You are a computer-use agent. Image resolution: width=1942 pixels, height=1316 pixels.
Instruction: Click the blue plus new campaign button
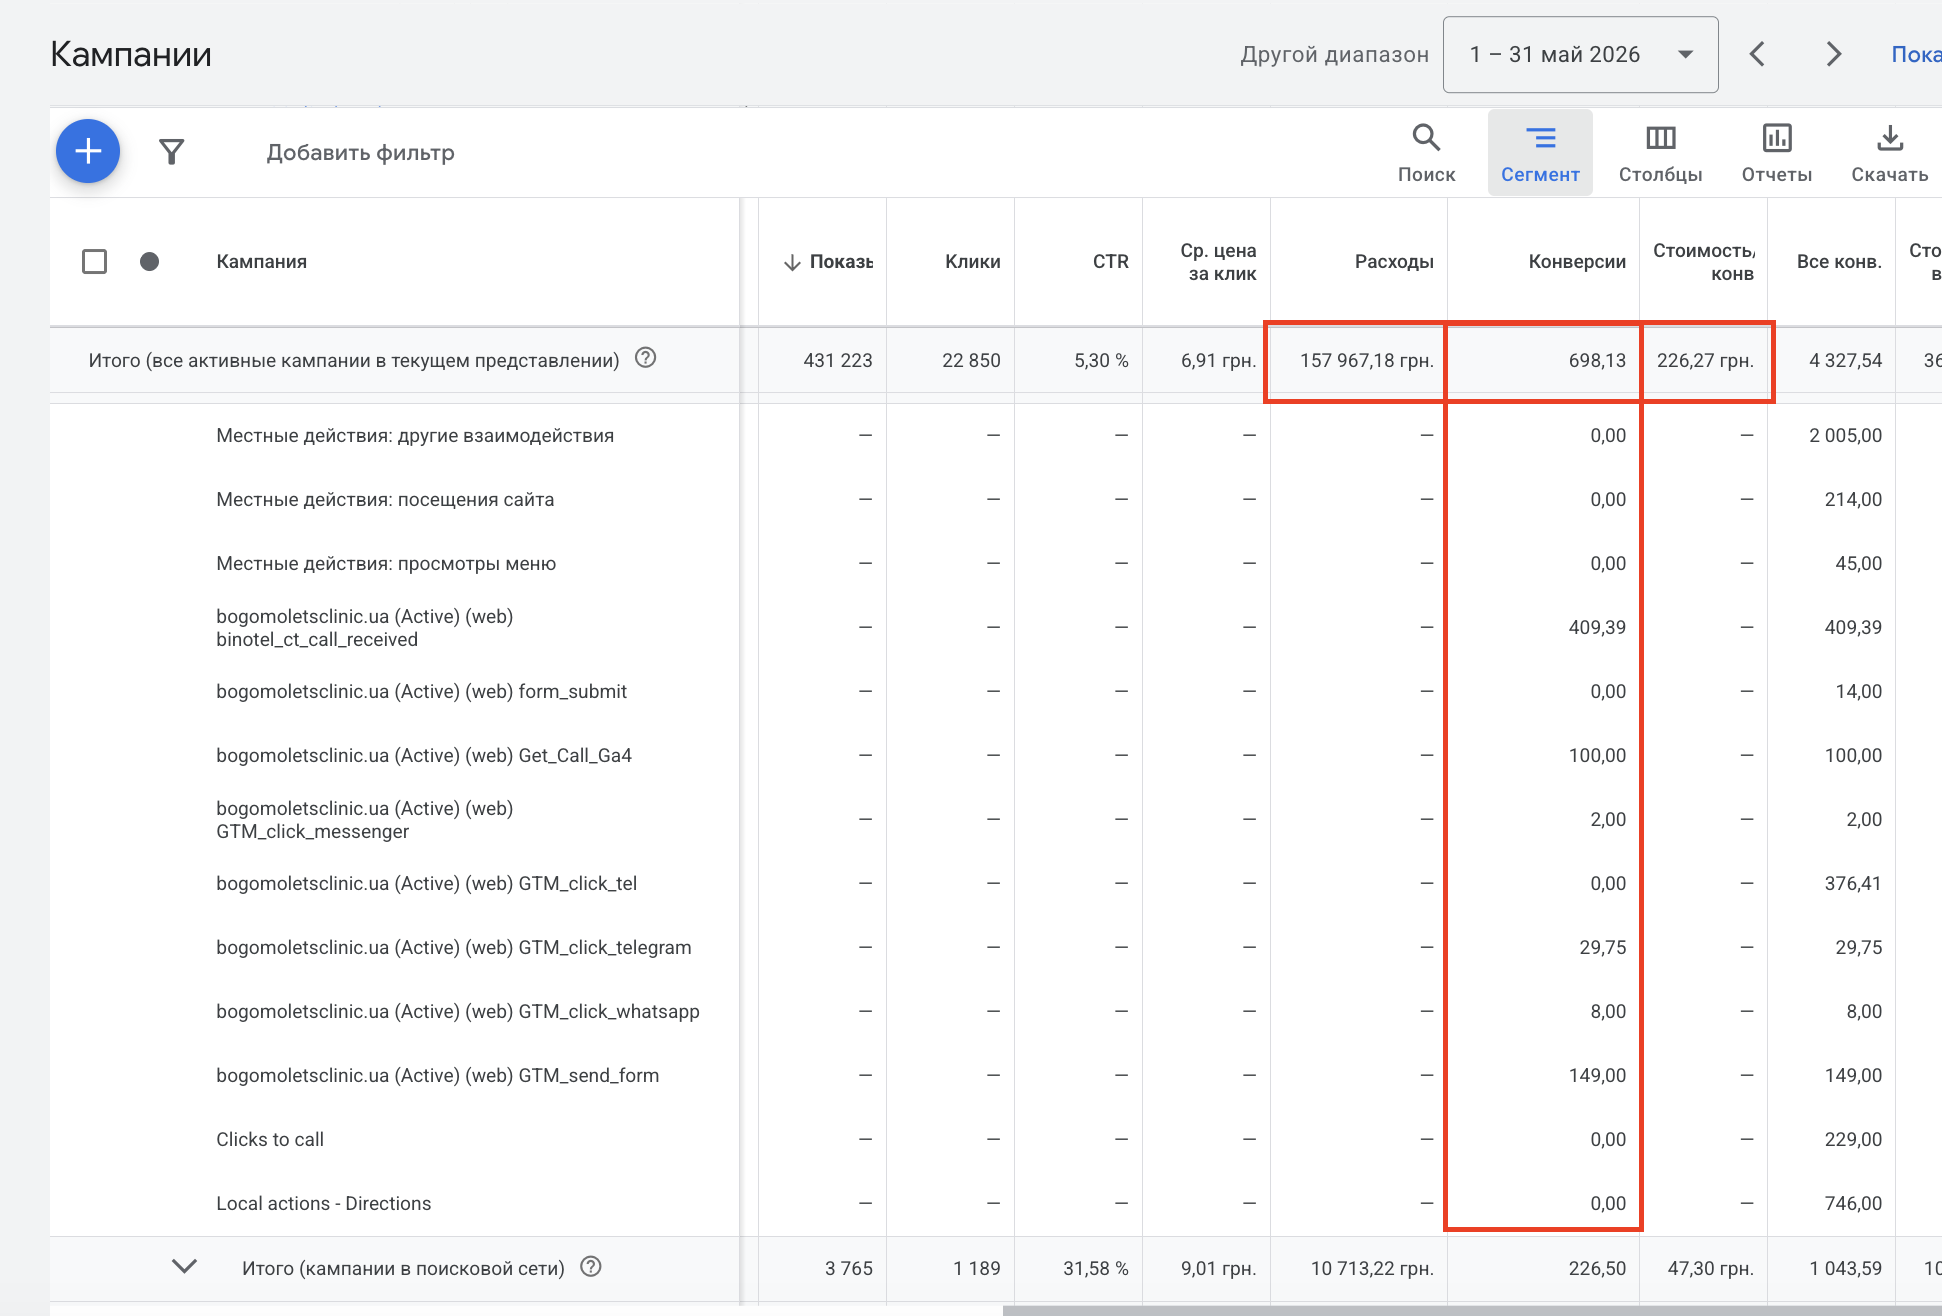(88, 151)
